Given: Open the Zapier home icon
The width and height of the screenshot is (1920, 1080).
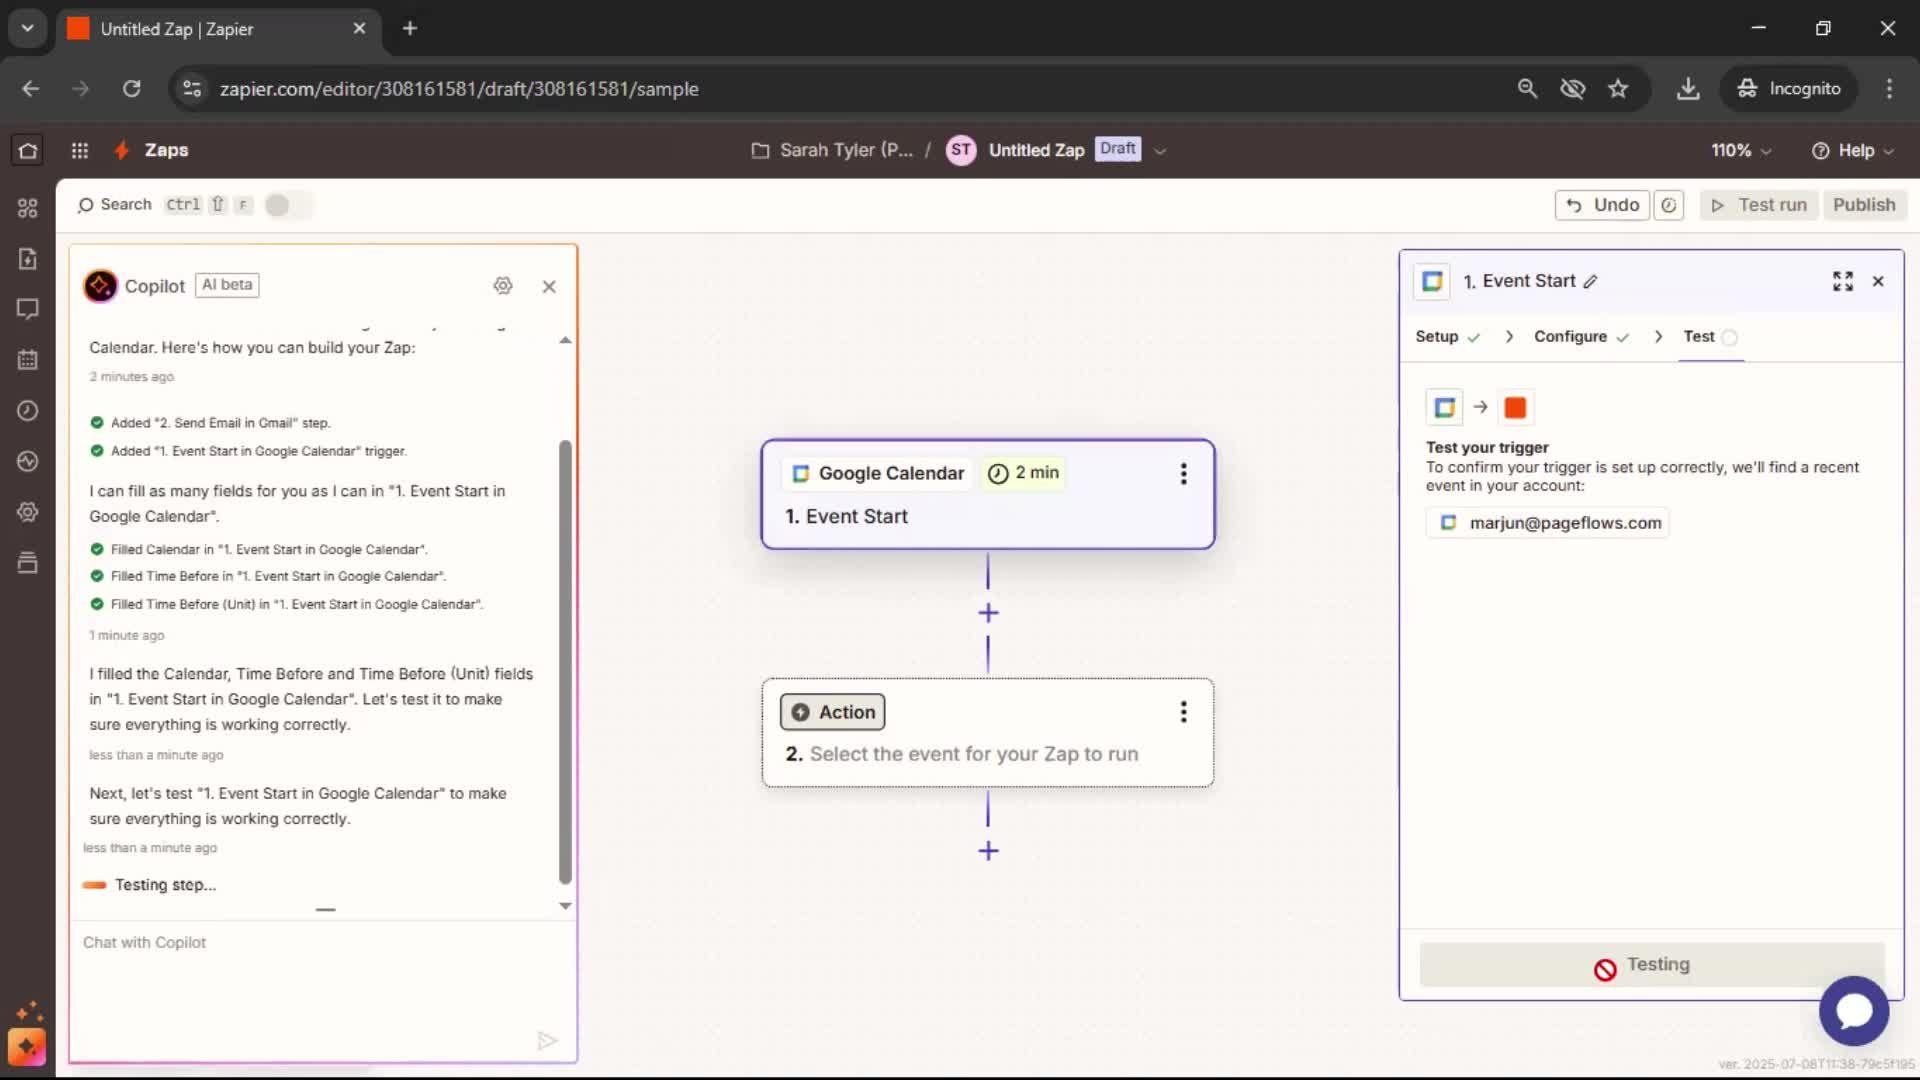Looking at the screenshot, I should (28, 150).
